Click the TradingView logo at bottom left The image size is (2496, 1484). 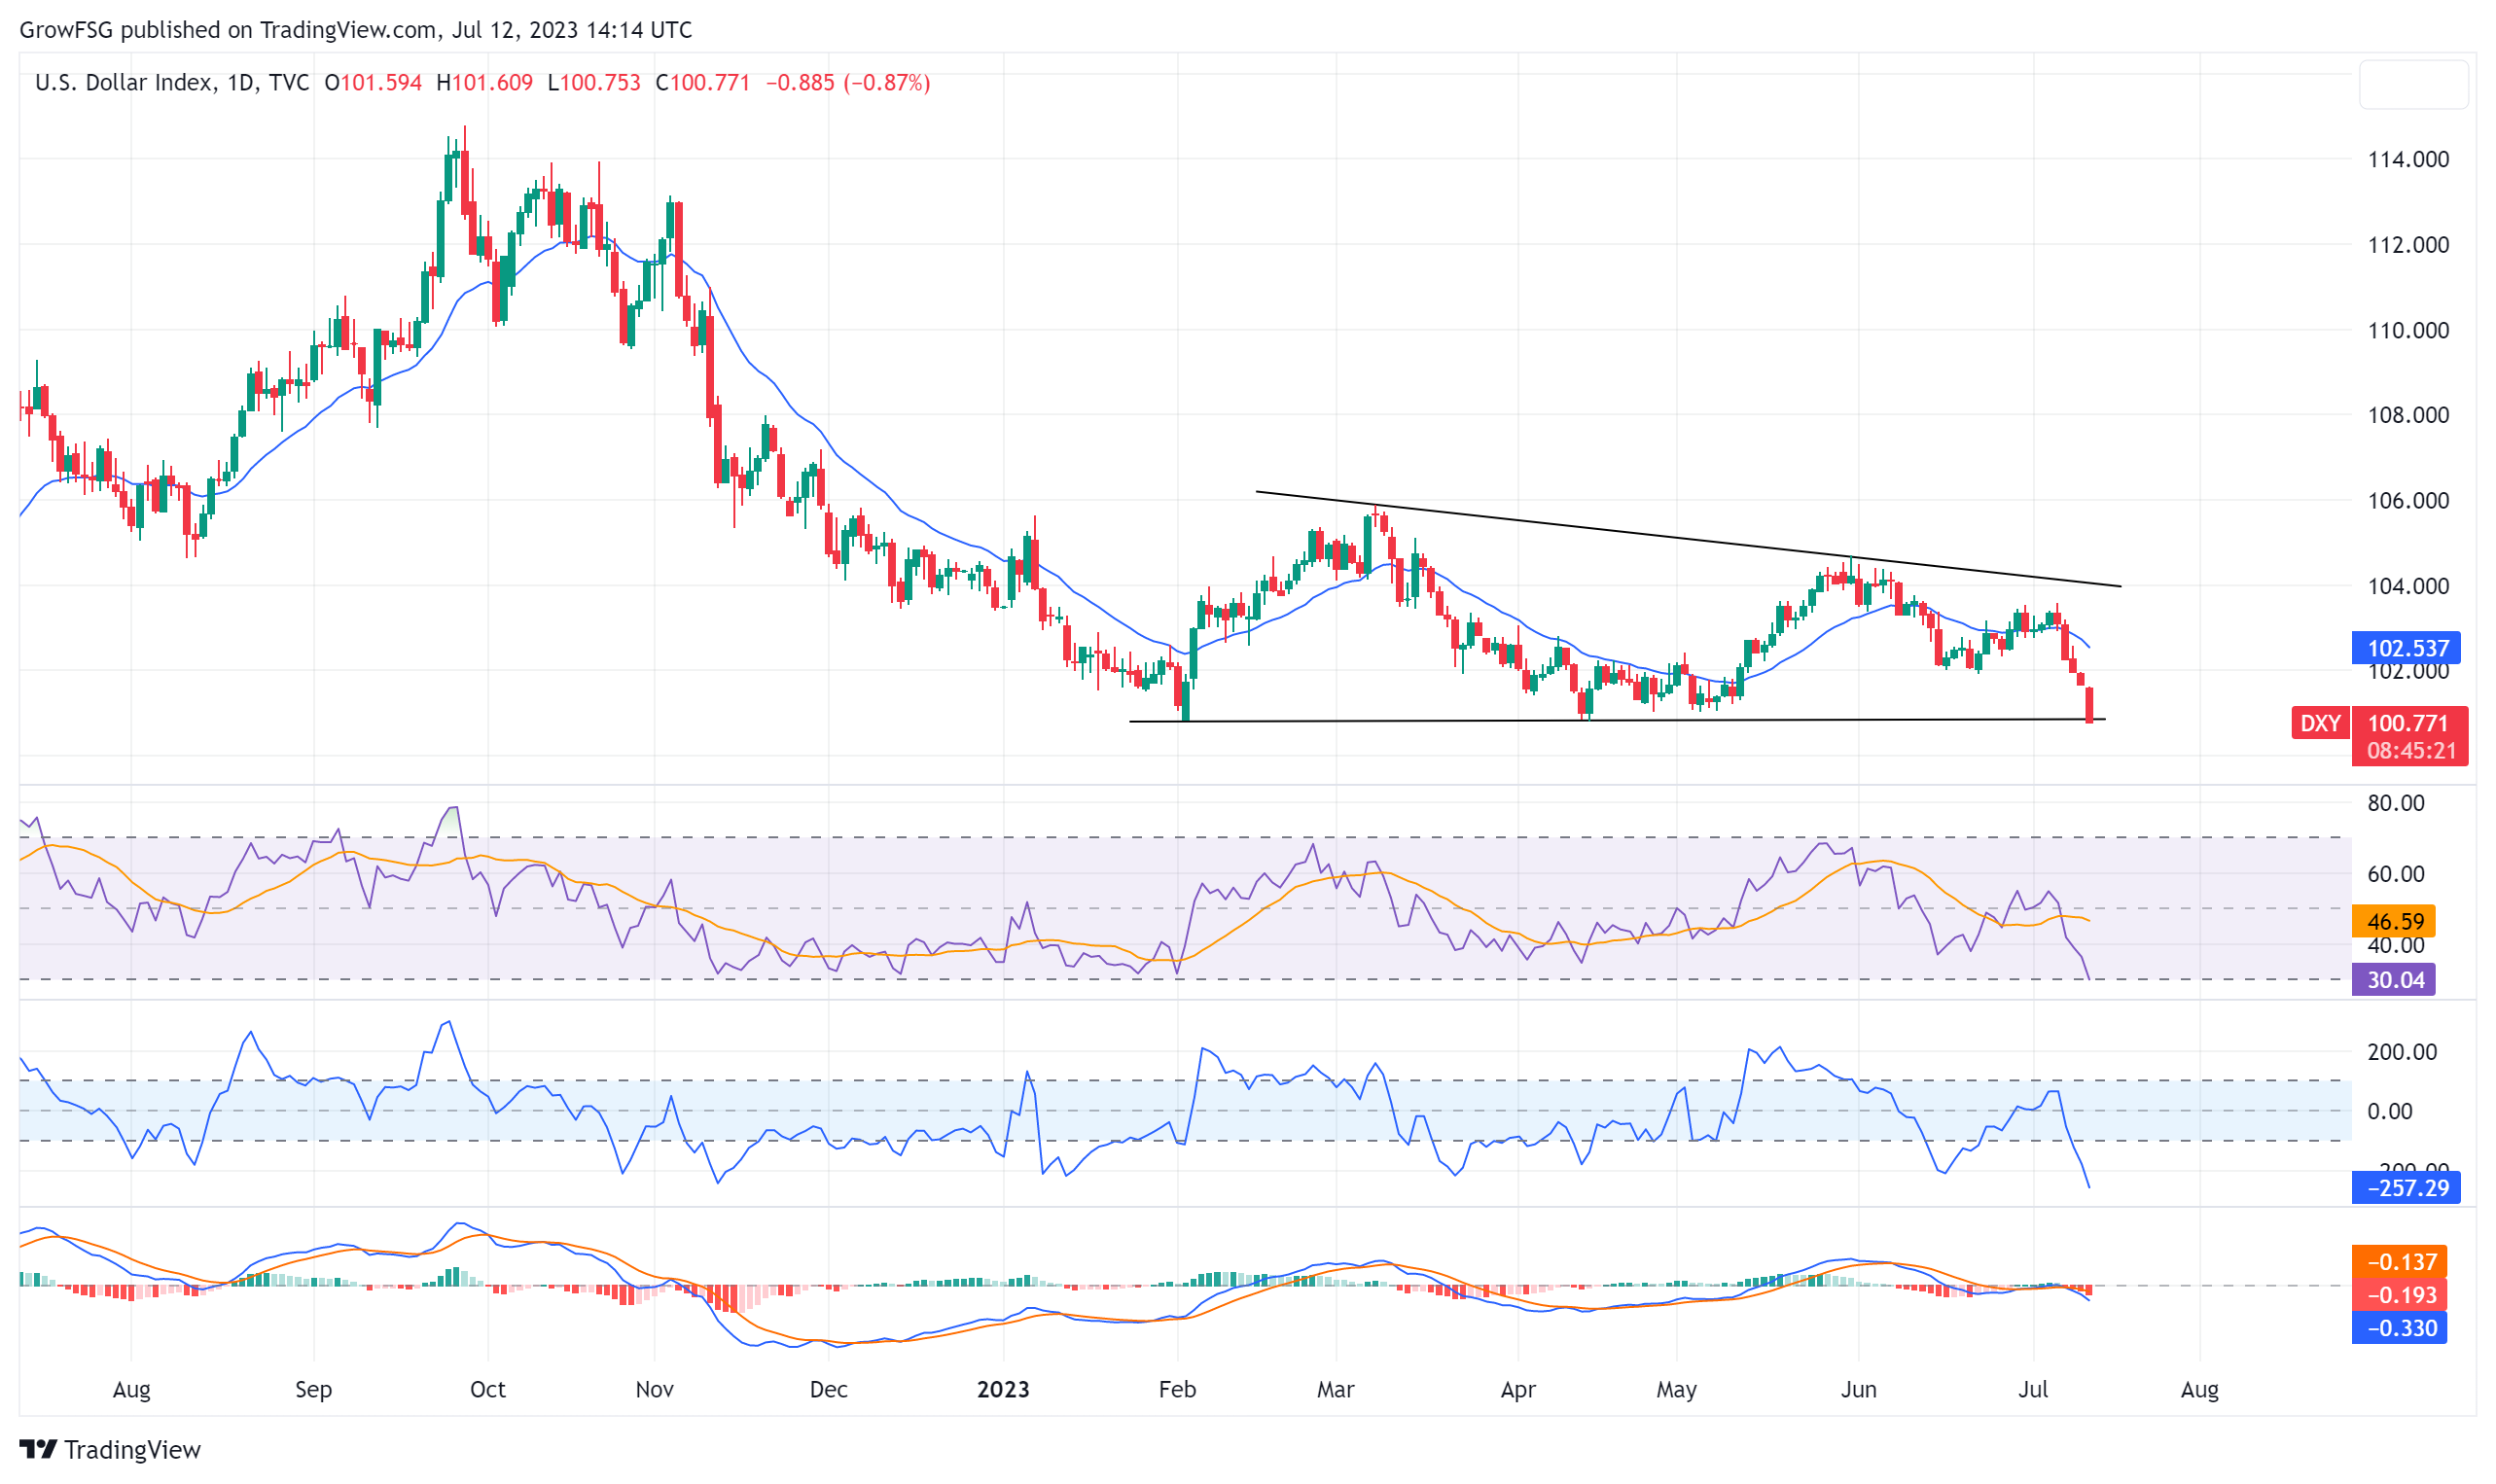click(x=110, y=1449)
